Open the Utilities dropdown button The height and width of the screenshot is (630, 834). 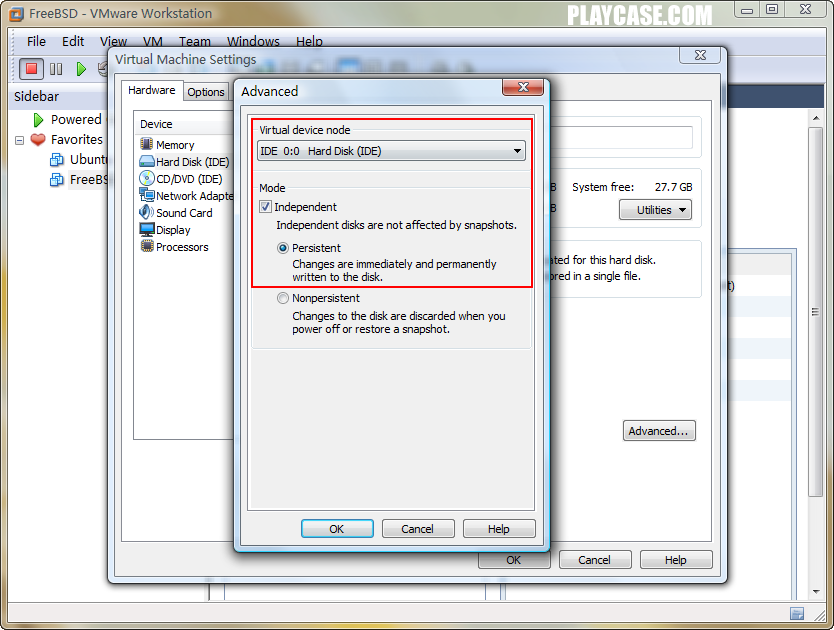pos(655,210)
